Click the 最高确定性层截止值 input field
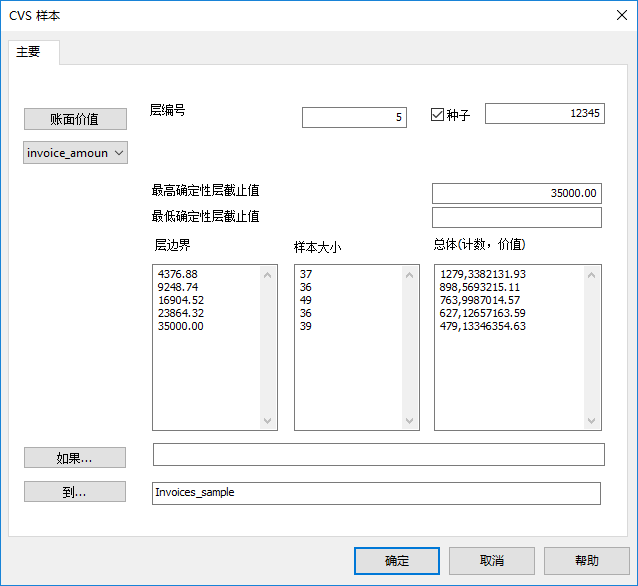 tap(516, 193)
